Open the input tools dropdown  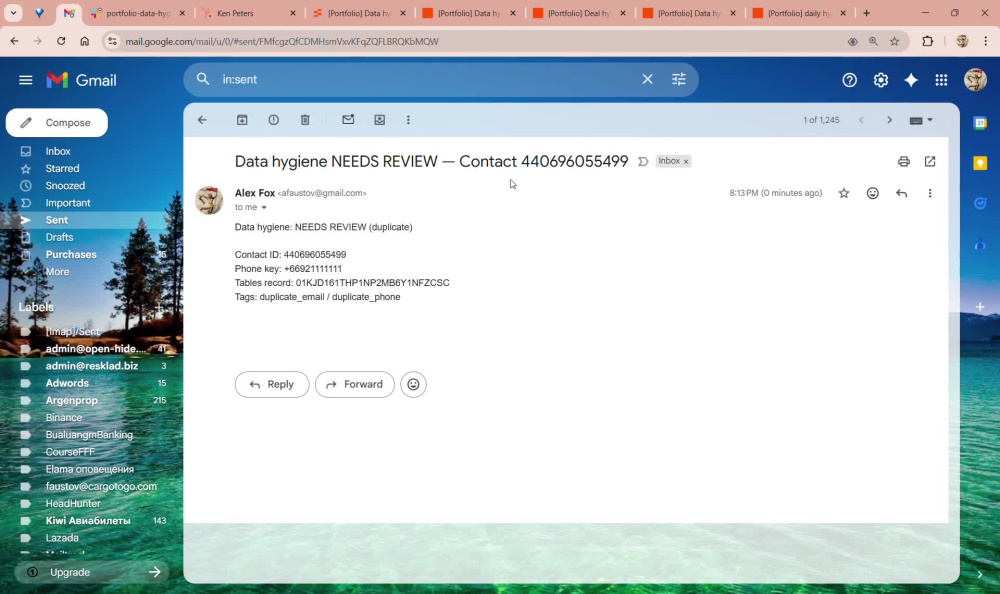(921, 120)
